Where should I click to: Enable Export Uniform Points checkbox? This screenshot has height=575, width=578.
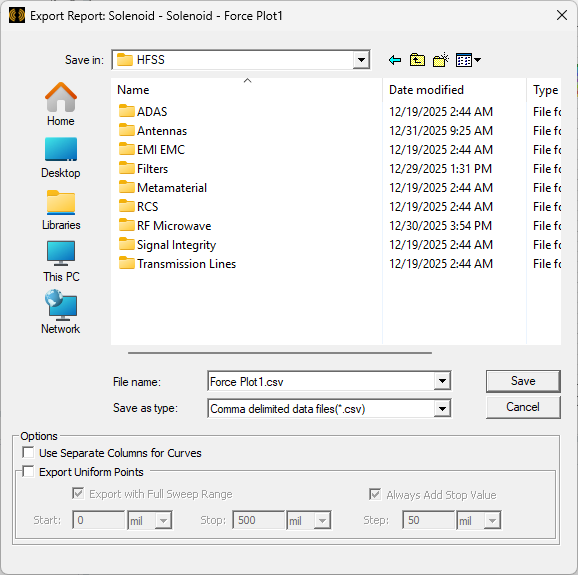tap(28, 471)
